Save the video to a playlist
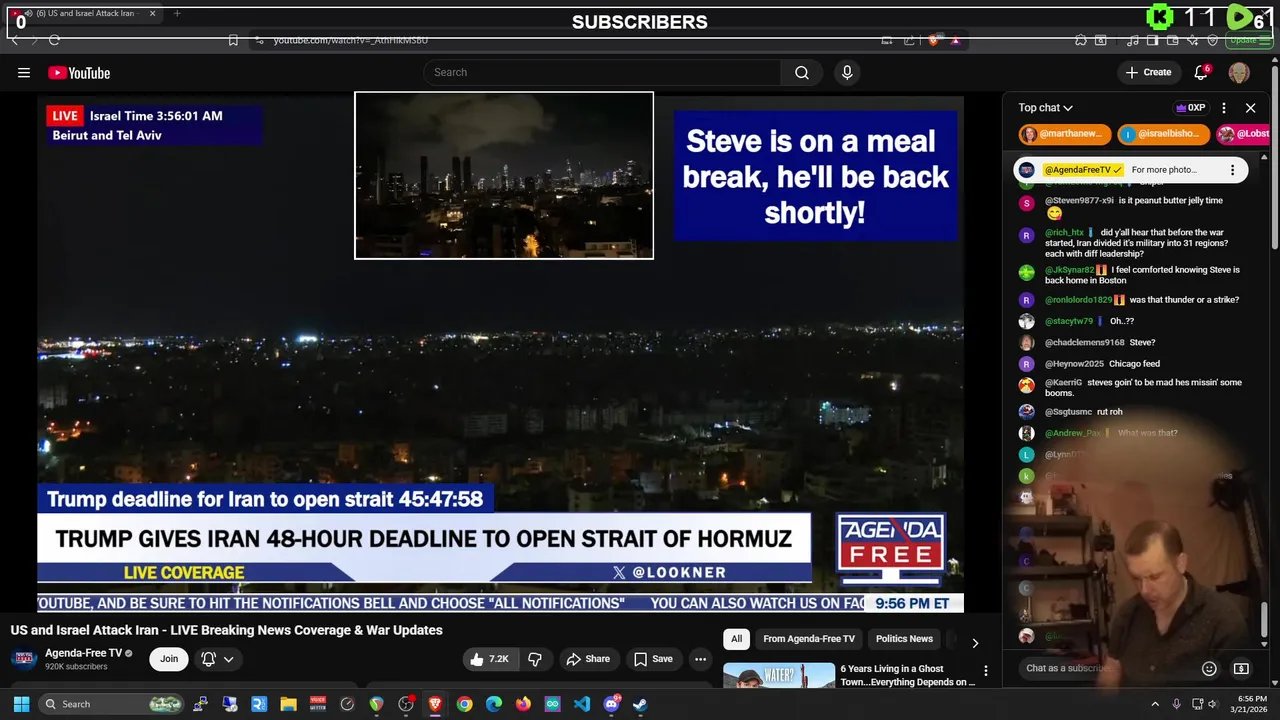This screenshot has width=1280, height=720. coord(652,659)
